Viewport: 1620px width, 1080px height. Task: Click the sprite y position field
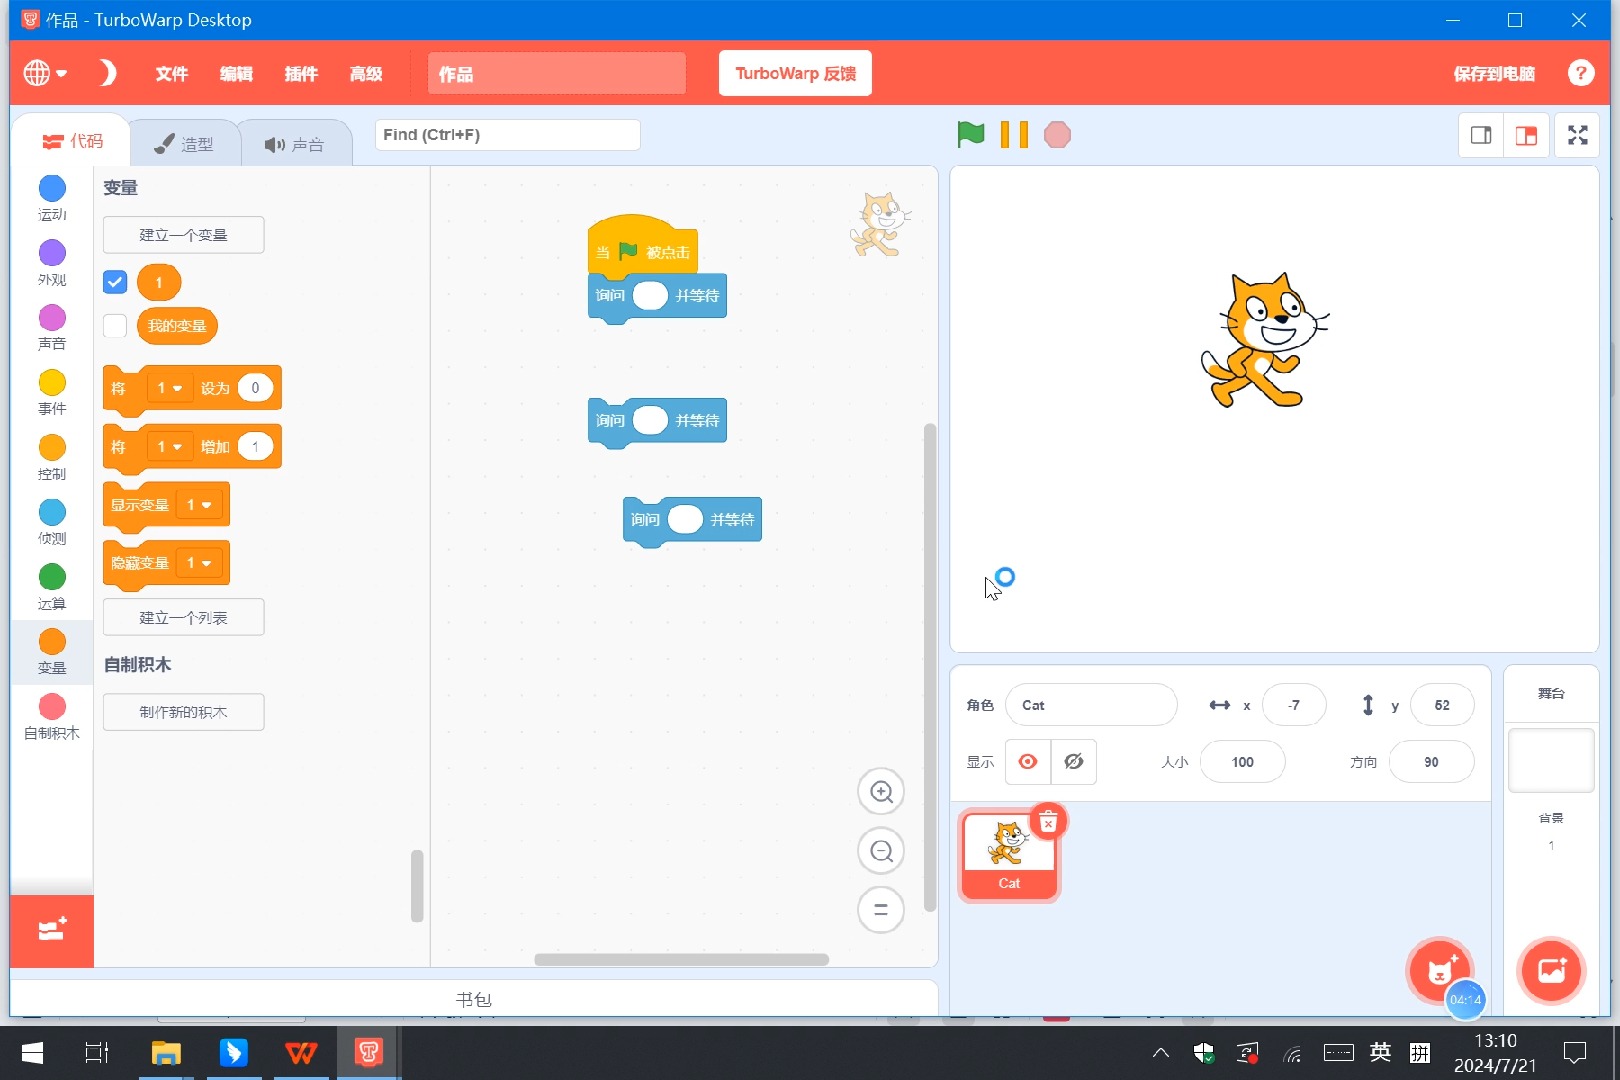(x=1442, y=705)
